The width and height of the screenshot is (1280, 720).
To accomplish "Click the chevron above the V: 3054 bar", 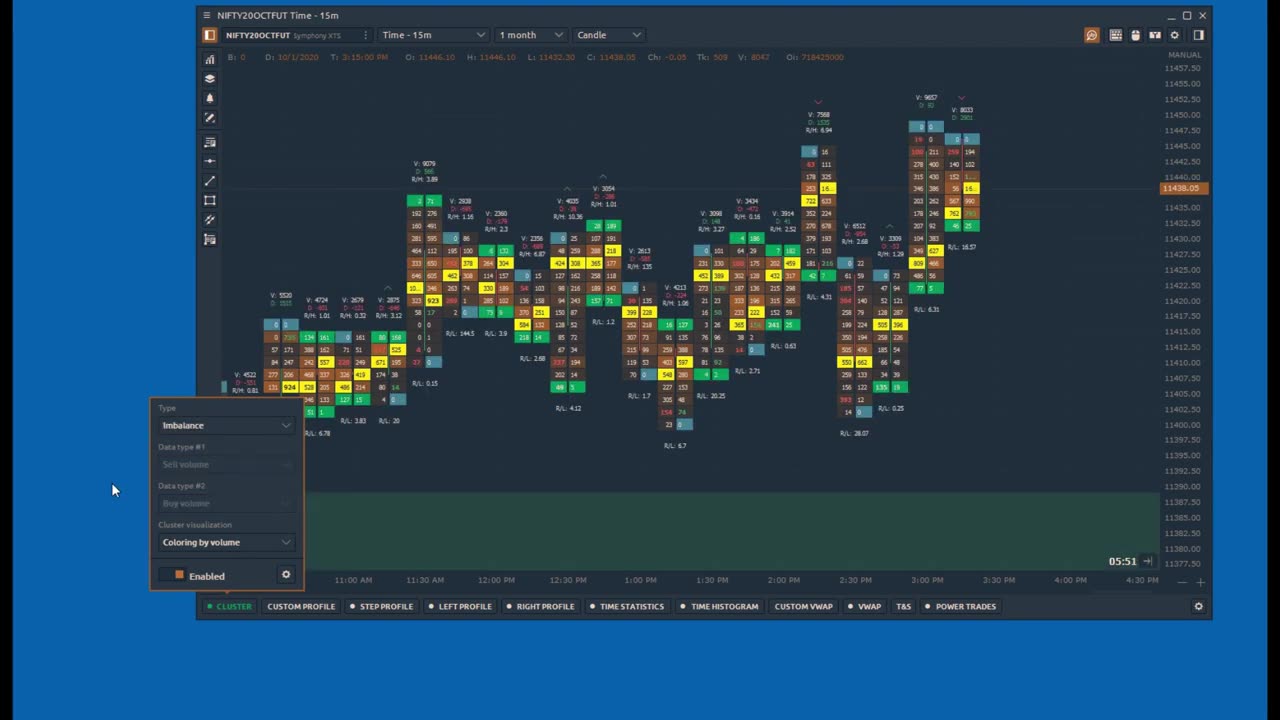I will [x=603, y=177].
